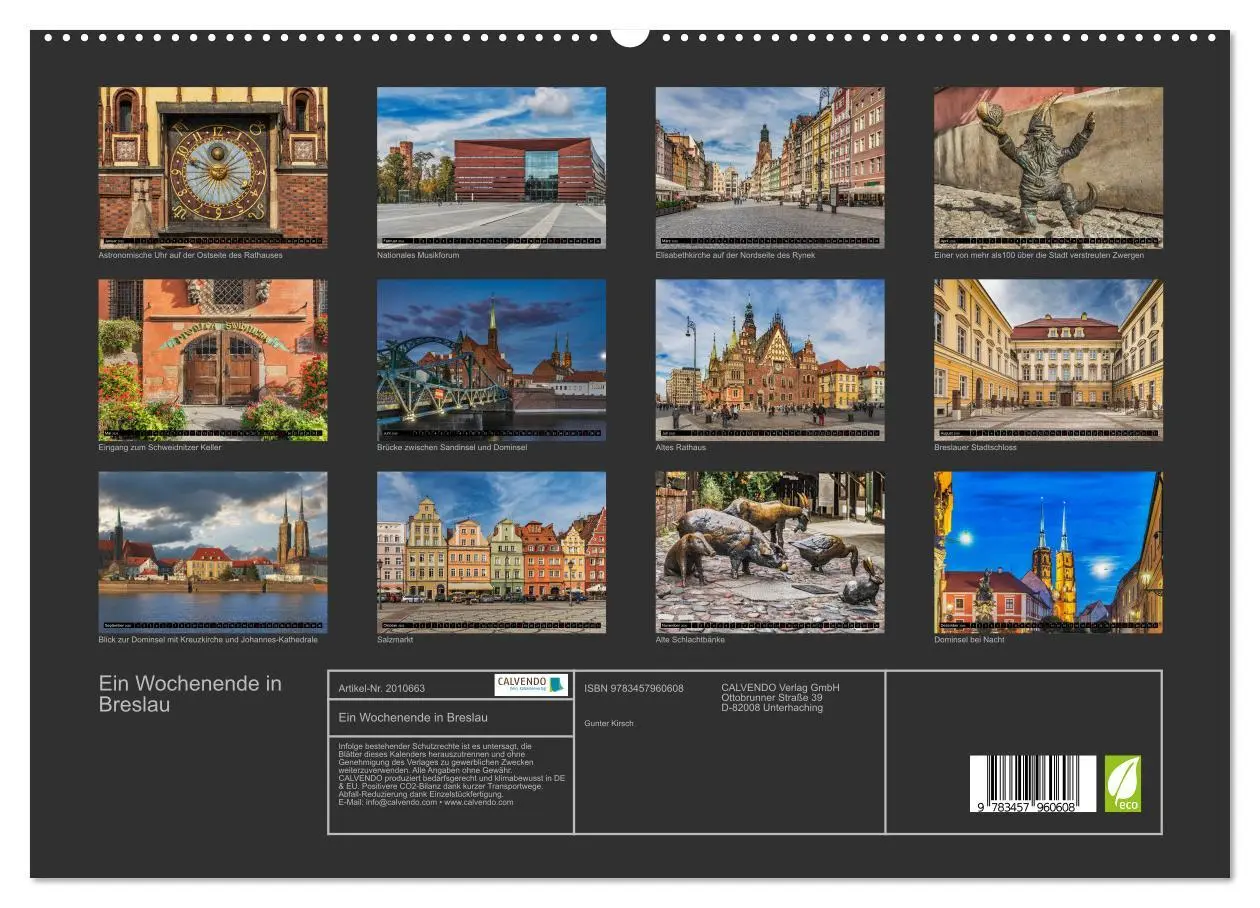Select the Alte Schlachtbänke bronze animals photo

click(769, 550)
